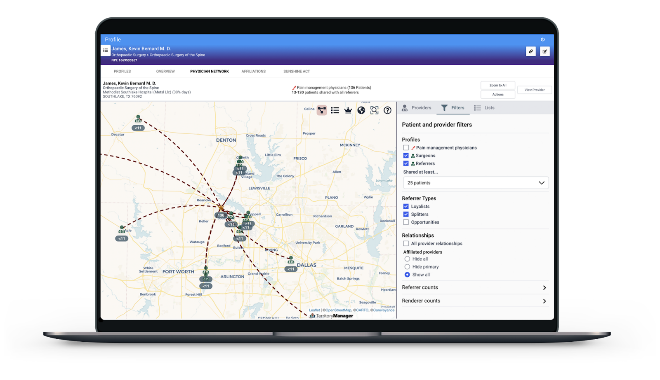Enable Pain management physicians checkbox
The image size is (660, 380).
[406, 148]
